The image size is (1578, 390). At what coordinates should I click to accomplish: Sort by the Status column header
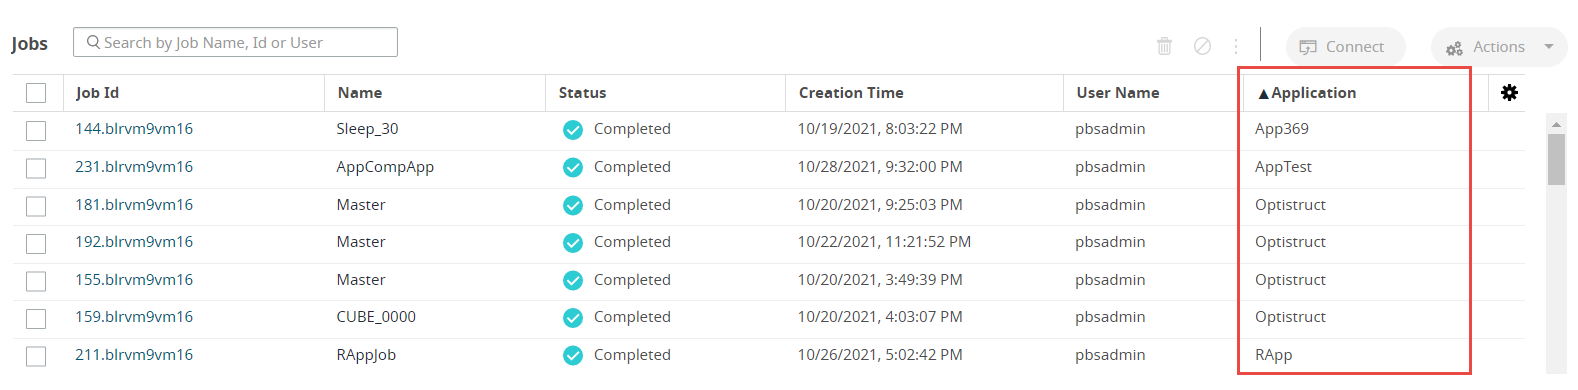tap(582, 93)
